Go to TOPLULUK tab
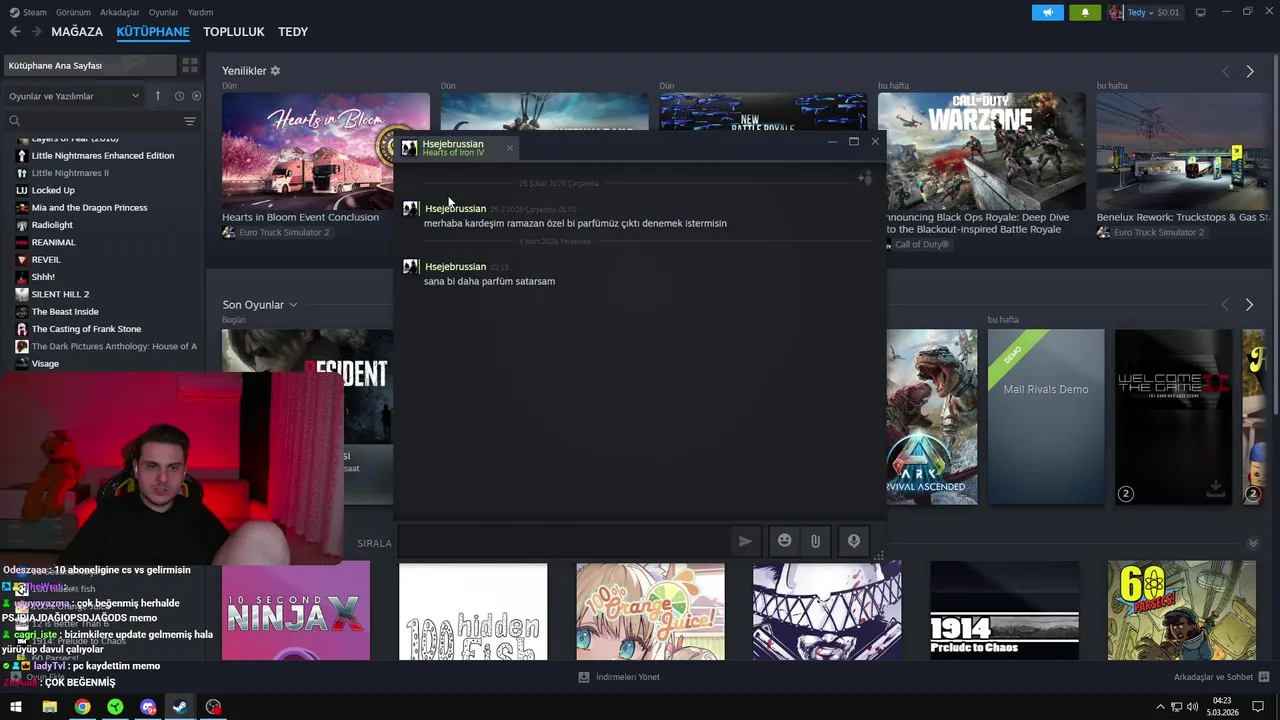Image resolution: width=1280 pixels, height=720 pixels. click(234, 32)
